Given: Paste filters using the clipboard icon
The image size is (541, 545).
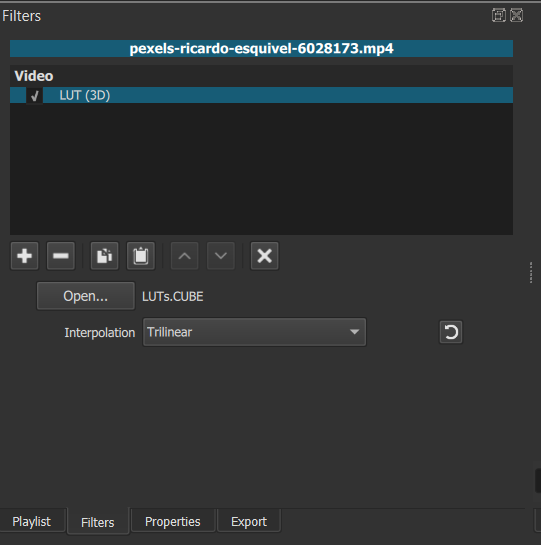Looking at the screenshot, I should pos(141,256).
